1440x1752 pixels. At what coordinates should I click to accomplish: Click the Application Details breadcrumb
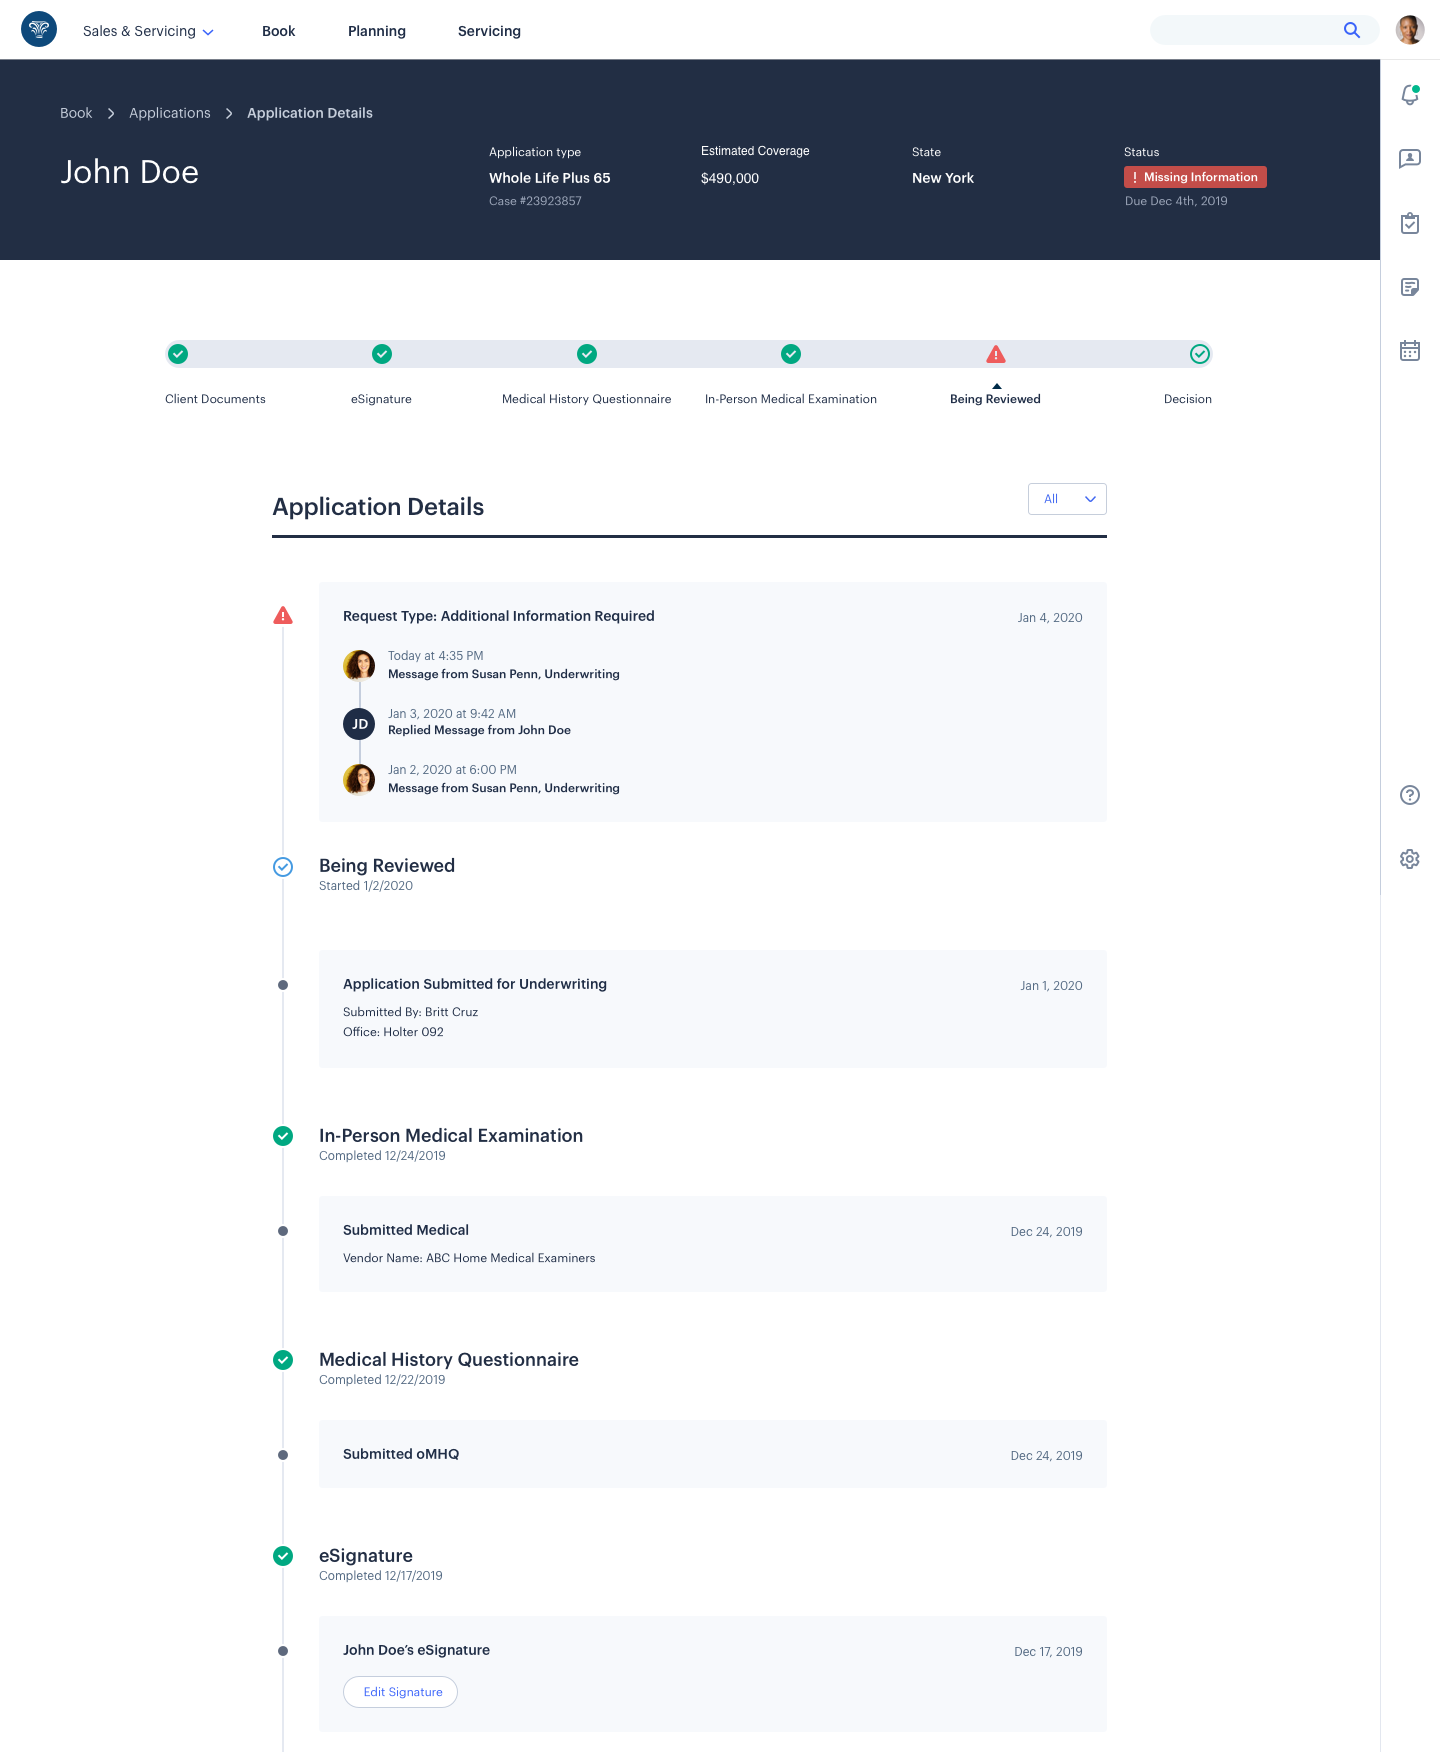[310, 113]
